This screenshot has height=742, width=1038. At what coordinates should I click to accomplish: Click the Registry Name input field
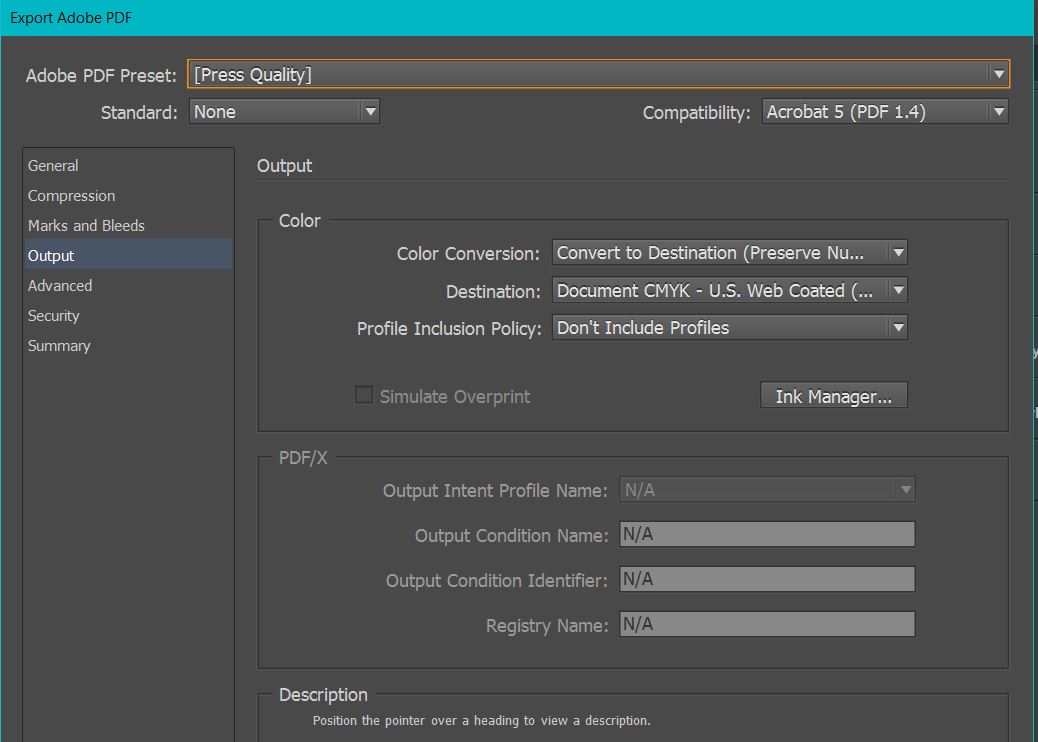coord(767,625)
